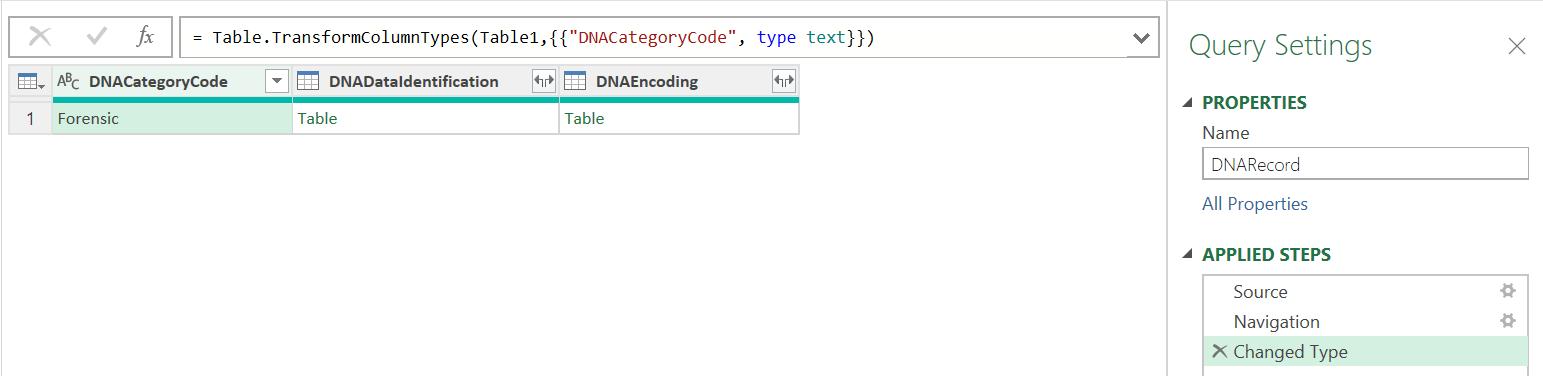Open Table link in DNADataIdentification cell
Screen dimensions: 1543x376
click(317, 118)
